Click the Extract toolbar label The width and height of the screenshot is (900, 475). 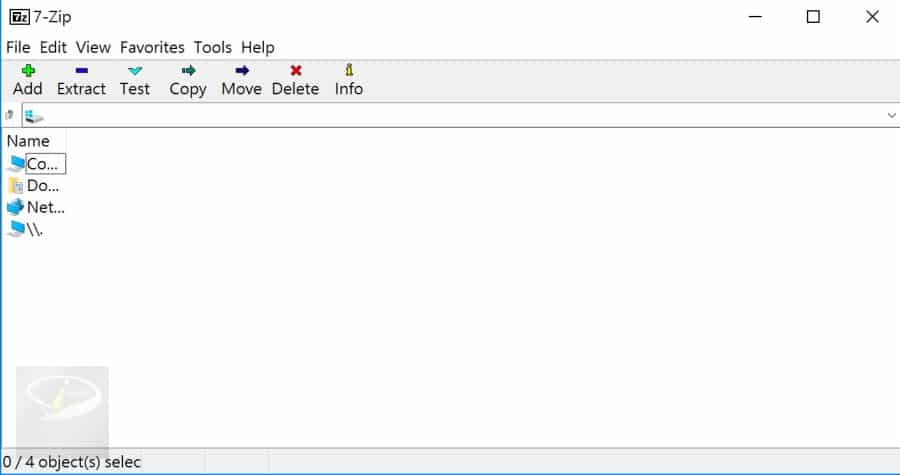(x=82, y=89)
